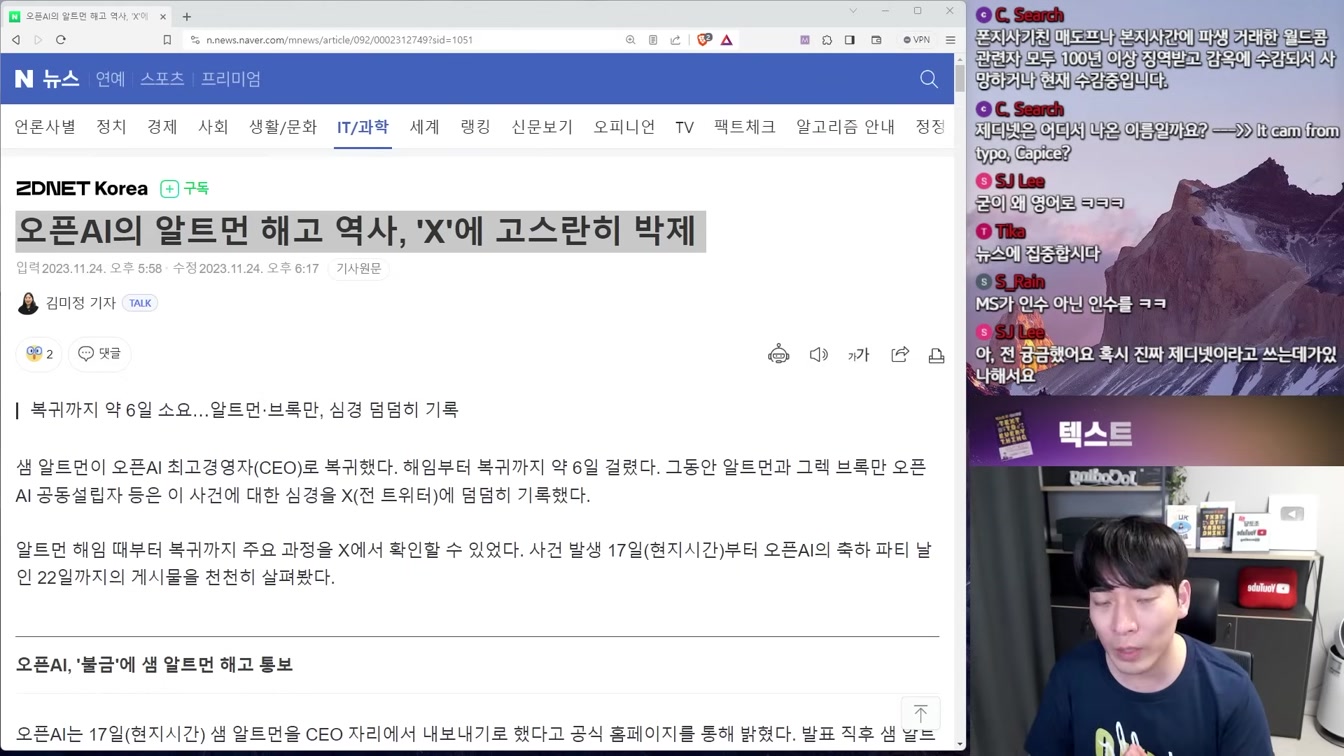
Task: Click the S_Rain chat username
Action: pyautogui.click(x=1019, y=282)
